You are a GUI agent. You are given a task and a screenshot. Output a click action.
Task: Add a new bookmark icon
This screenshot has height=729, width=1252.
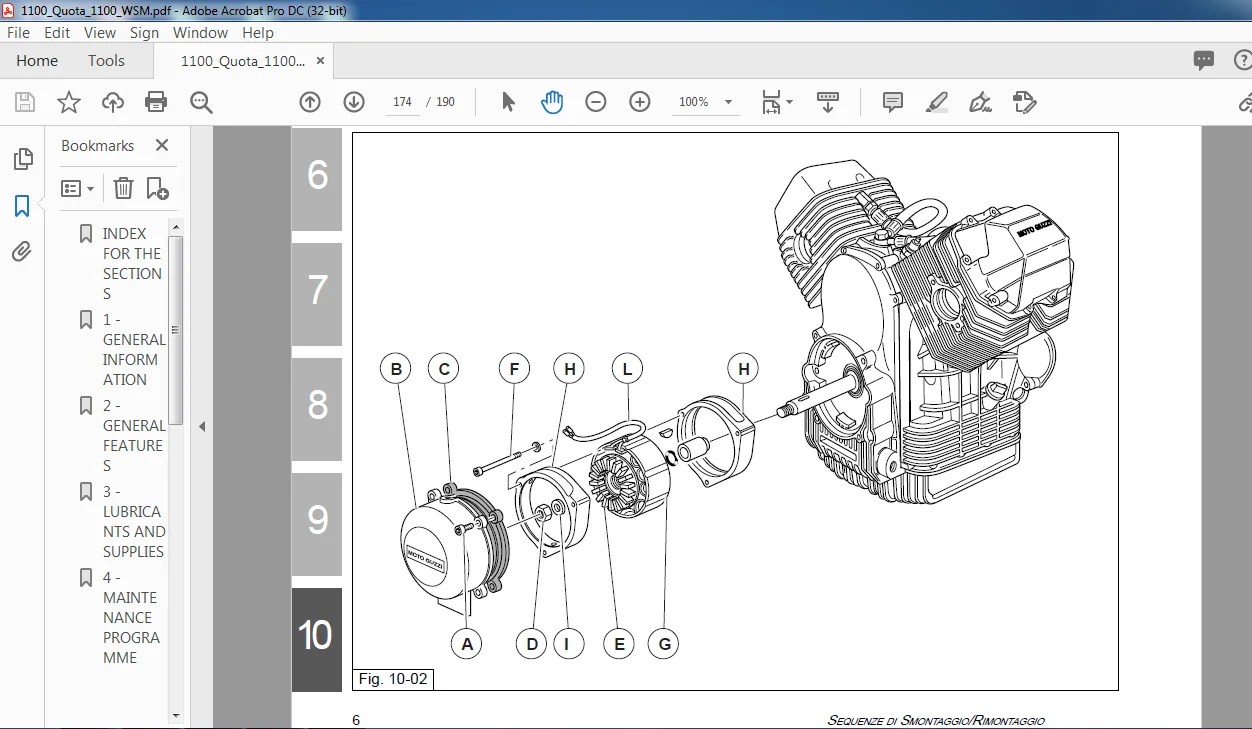[157, 188]
